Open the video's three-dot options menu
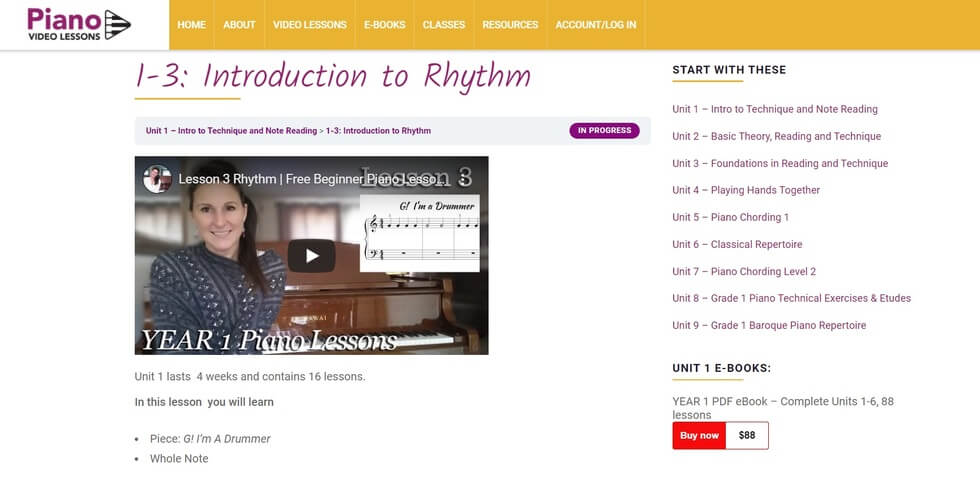The width and height of the screenshot is (980, 480). pos(463,179)
